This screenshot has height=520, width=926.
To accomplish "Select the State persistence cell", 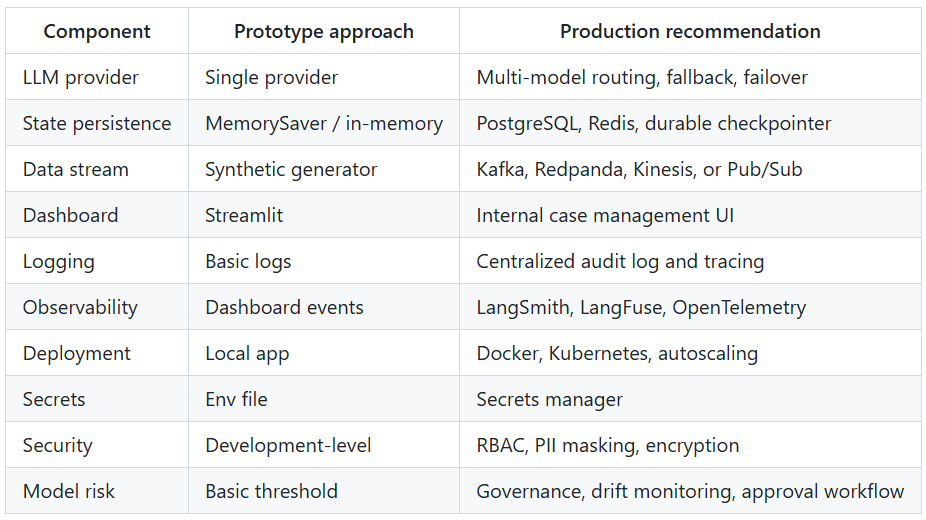I will tap(97, 123).
